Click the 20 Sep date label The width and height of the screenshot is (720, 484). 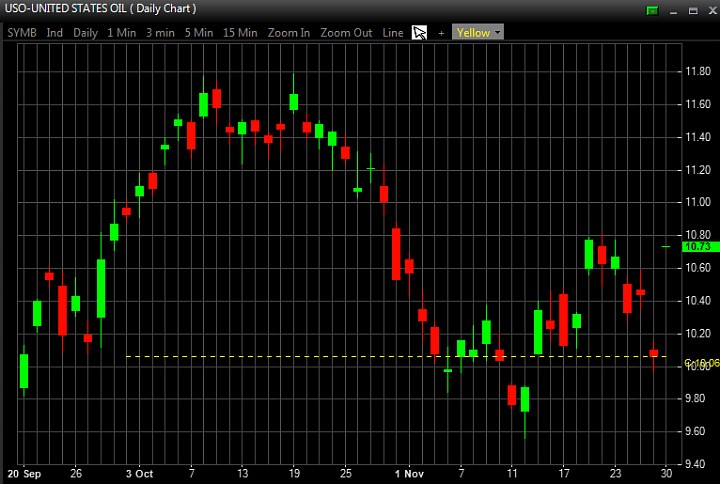point(24,474)
